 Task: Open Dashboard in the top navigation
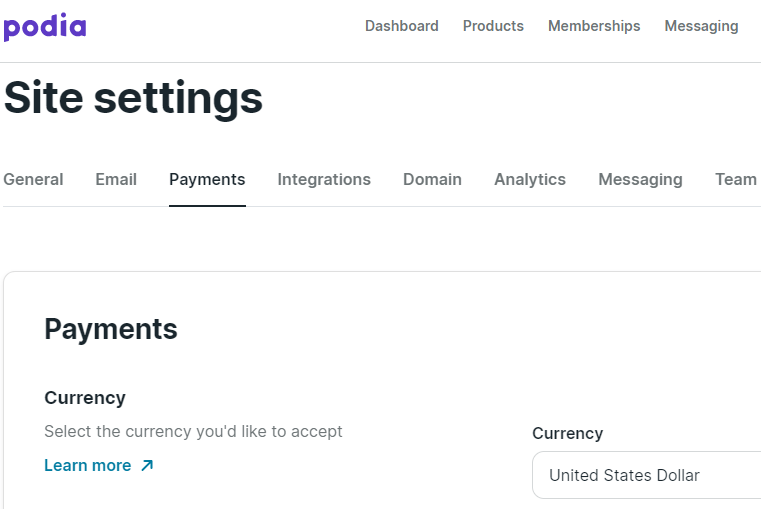tap(401, 26)
